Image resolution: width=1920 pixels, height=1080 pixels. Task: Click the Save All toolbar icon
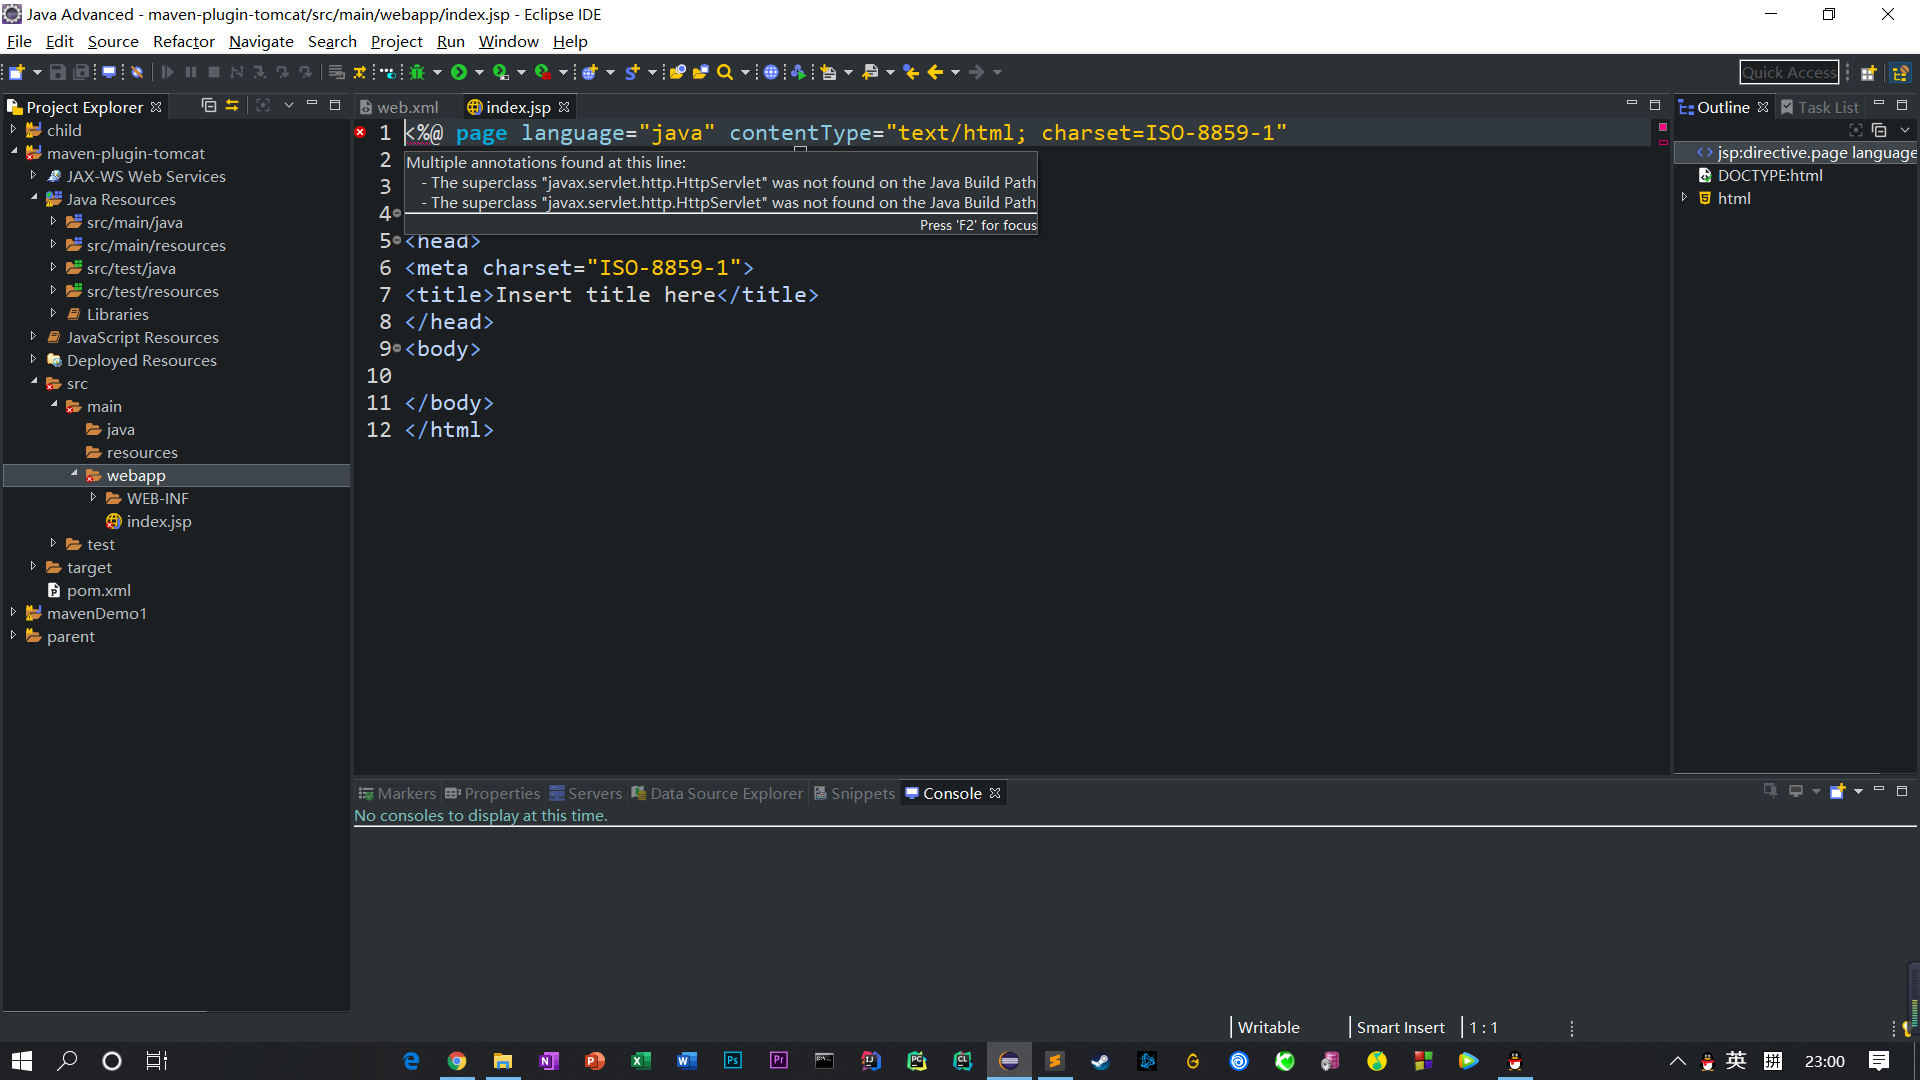82,72
